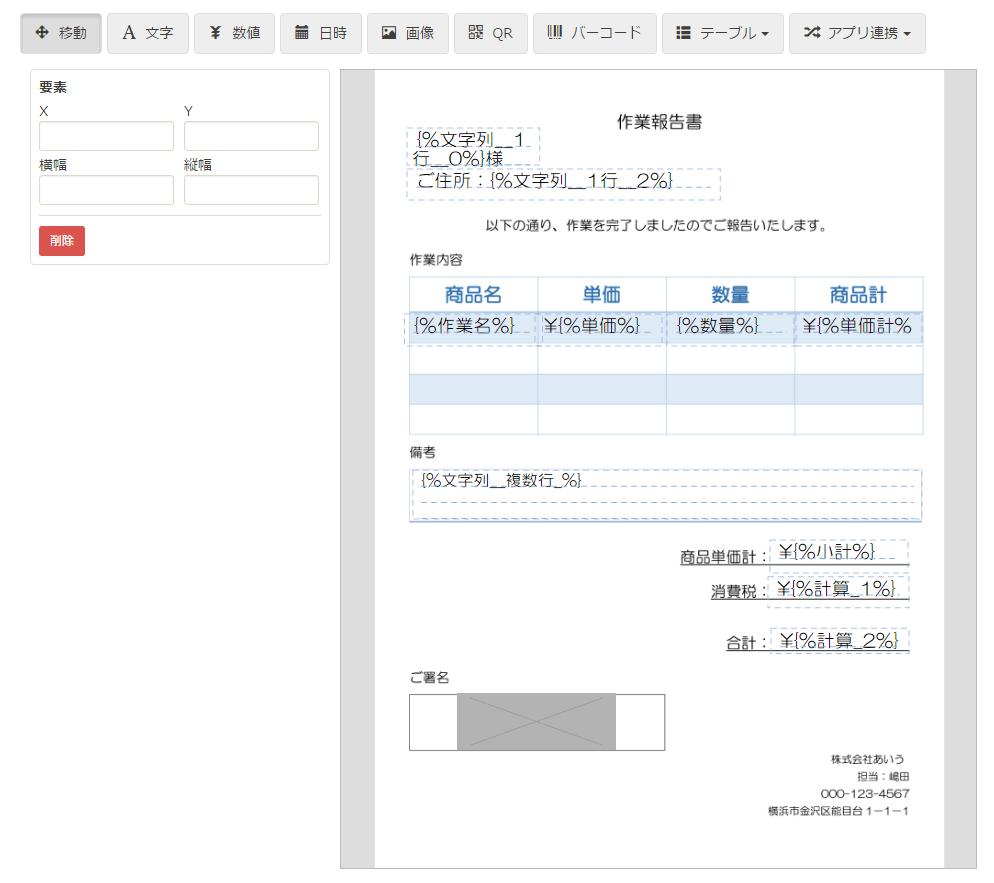Focus the 横幅 width input
This screenshot has height=883, width=994.
click(106, 190)
